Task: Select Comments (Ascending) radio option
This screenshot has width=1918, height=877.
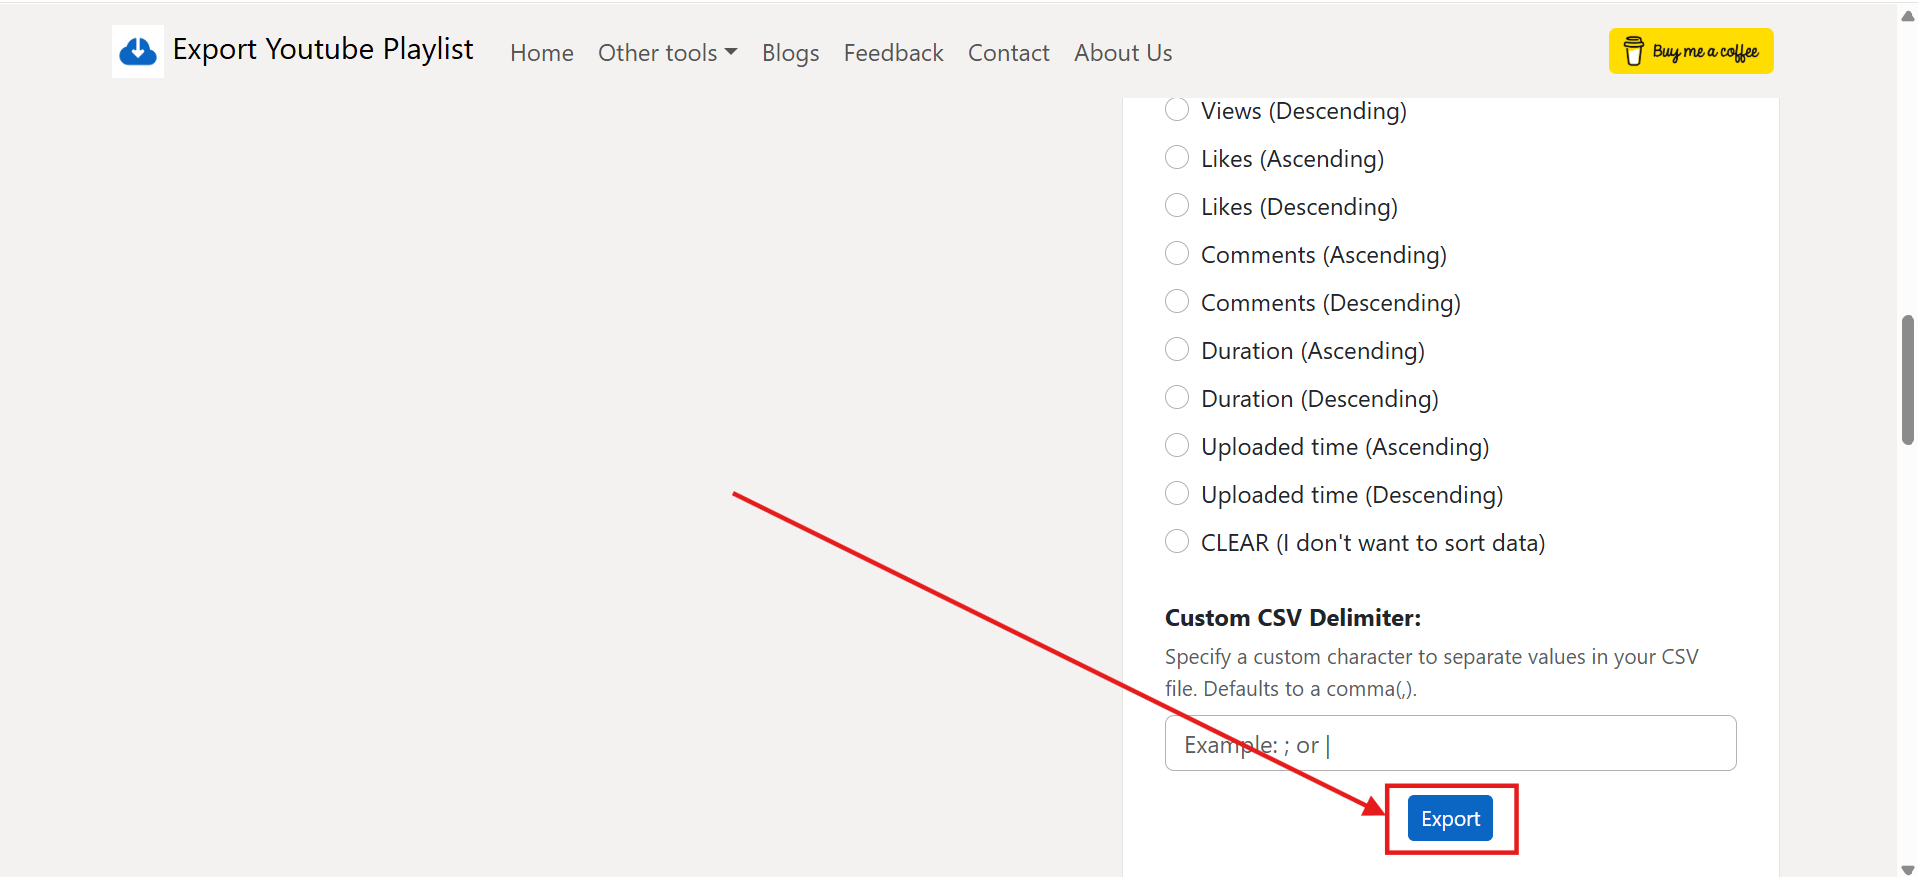Action: coord(1177,254)
